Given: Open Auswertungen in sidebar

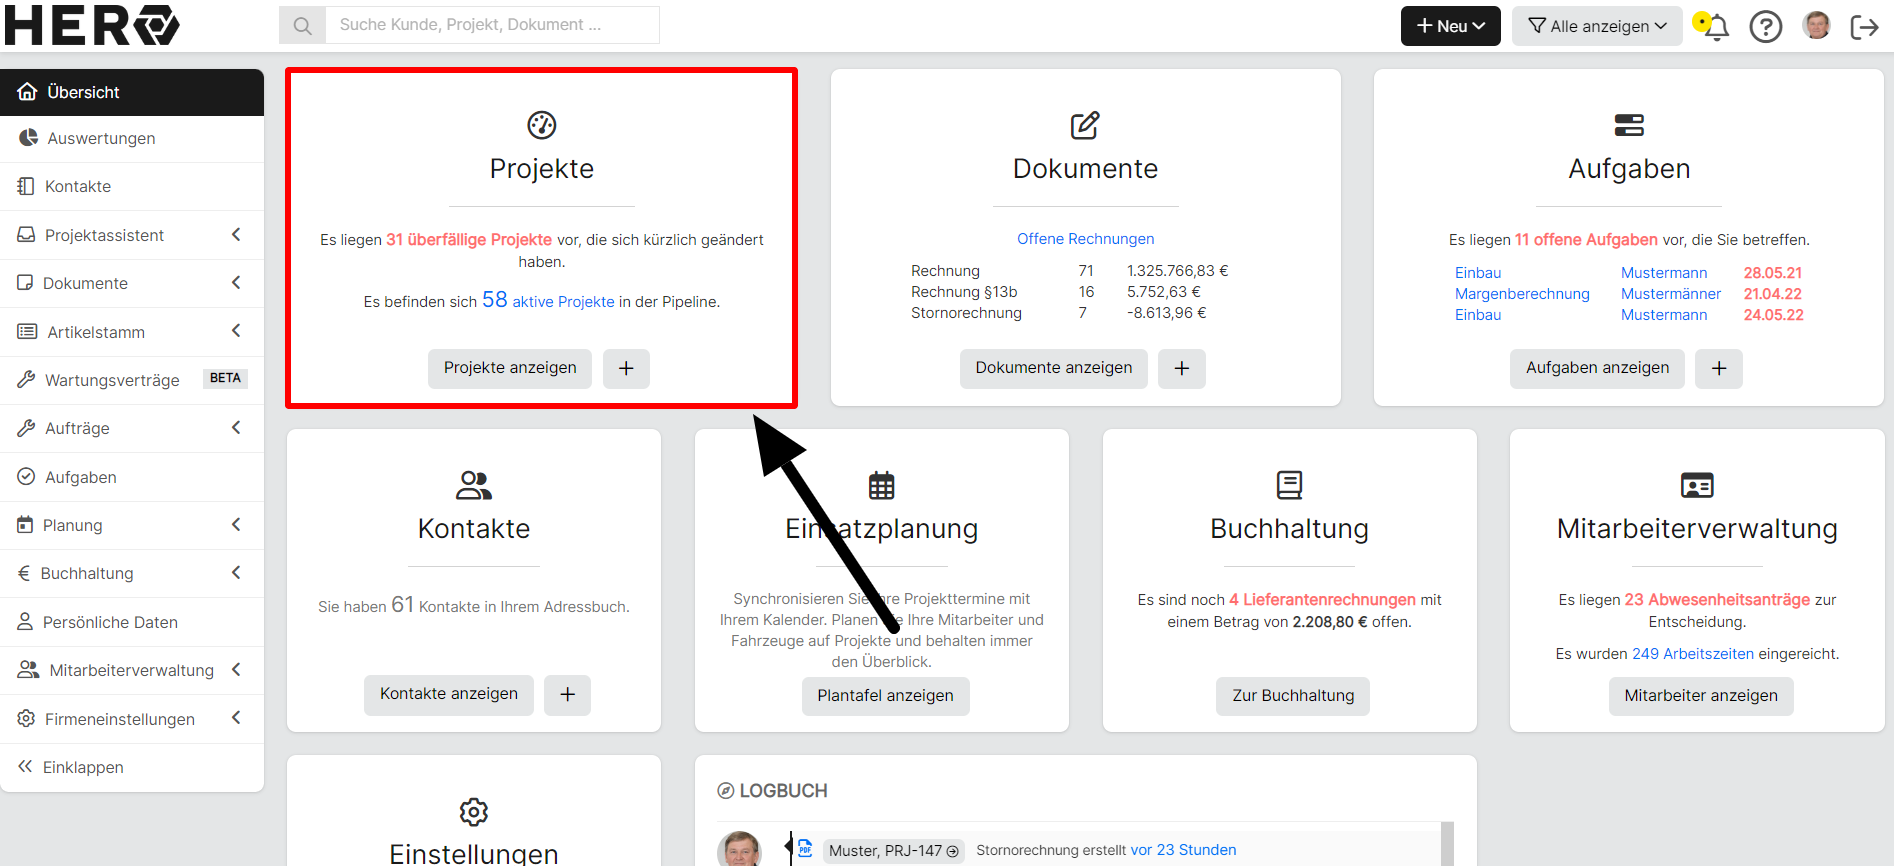Looking at the screenshot, I should click(x=132, y=138).
